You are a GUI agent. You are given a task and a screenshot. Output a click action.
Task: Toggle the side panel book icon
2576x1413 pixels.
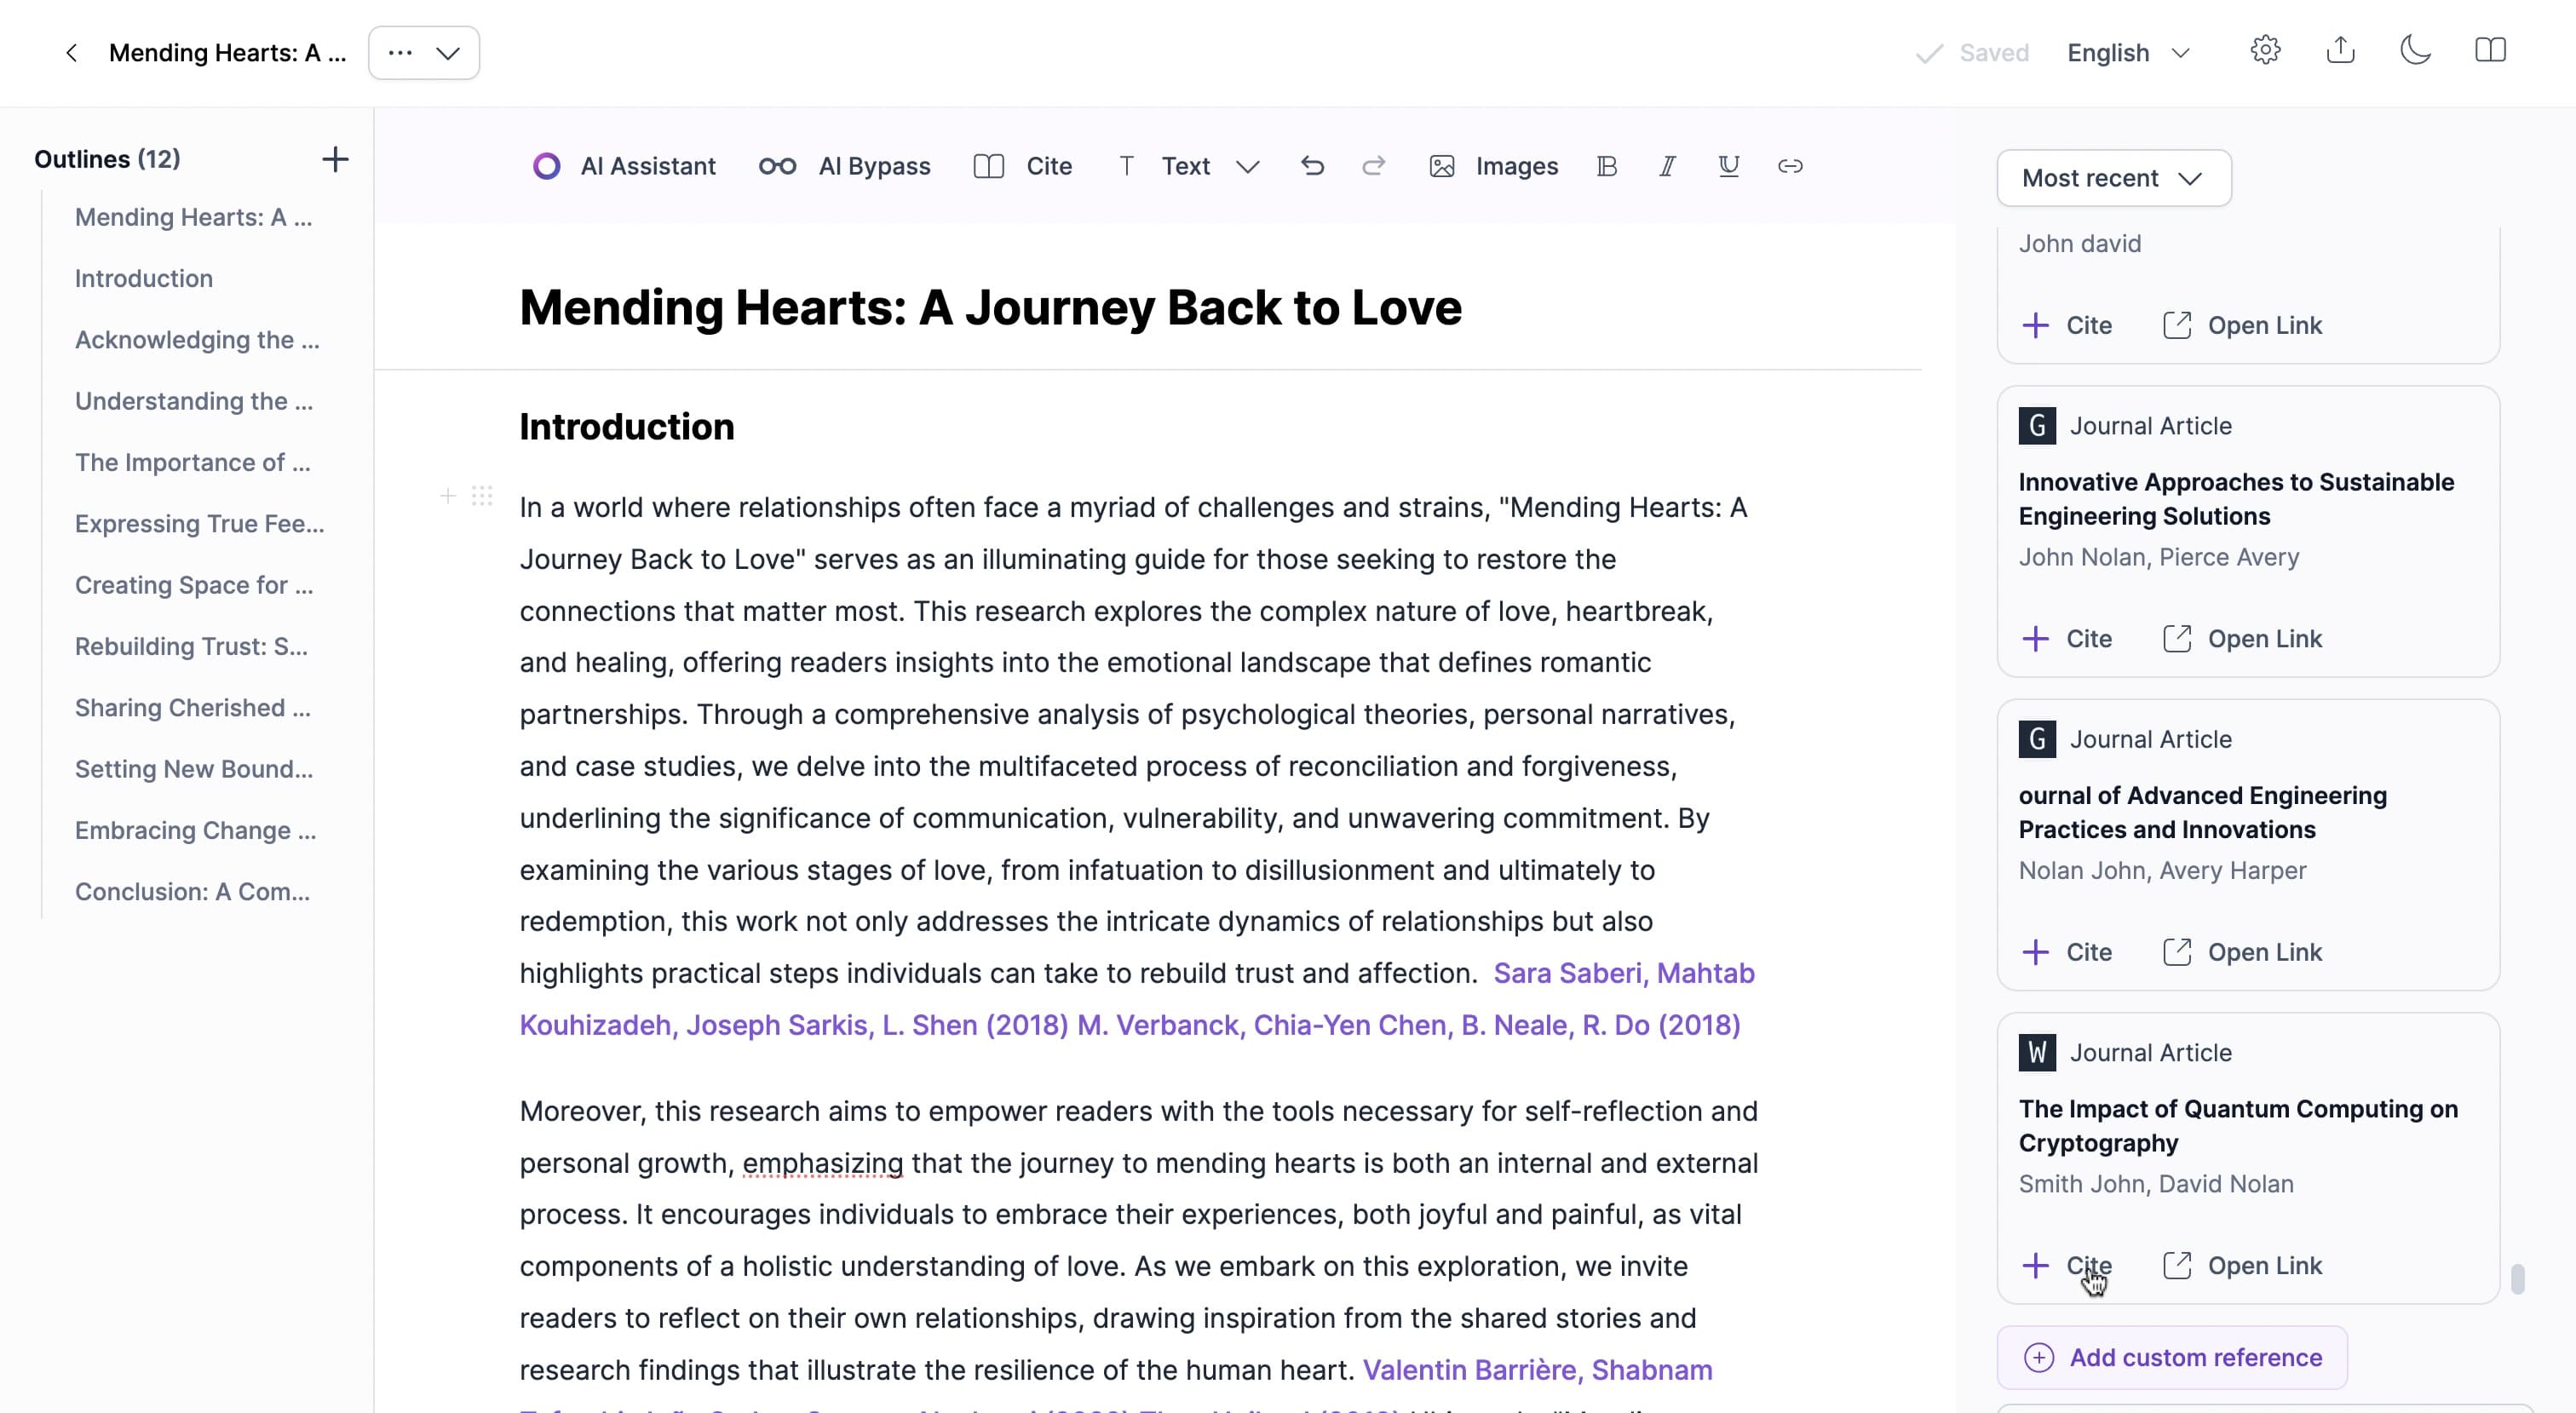2490,50
